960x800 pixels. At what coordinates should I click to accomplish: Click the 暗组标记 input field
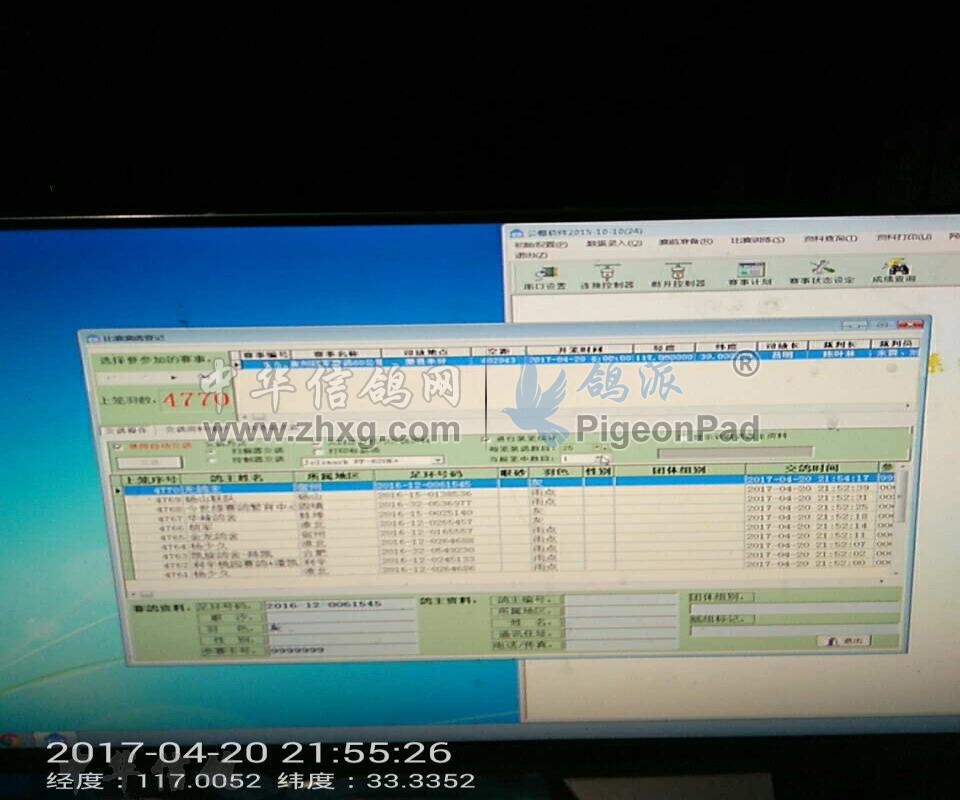pyautogui.click(x=794, y=630)
